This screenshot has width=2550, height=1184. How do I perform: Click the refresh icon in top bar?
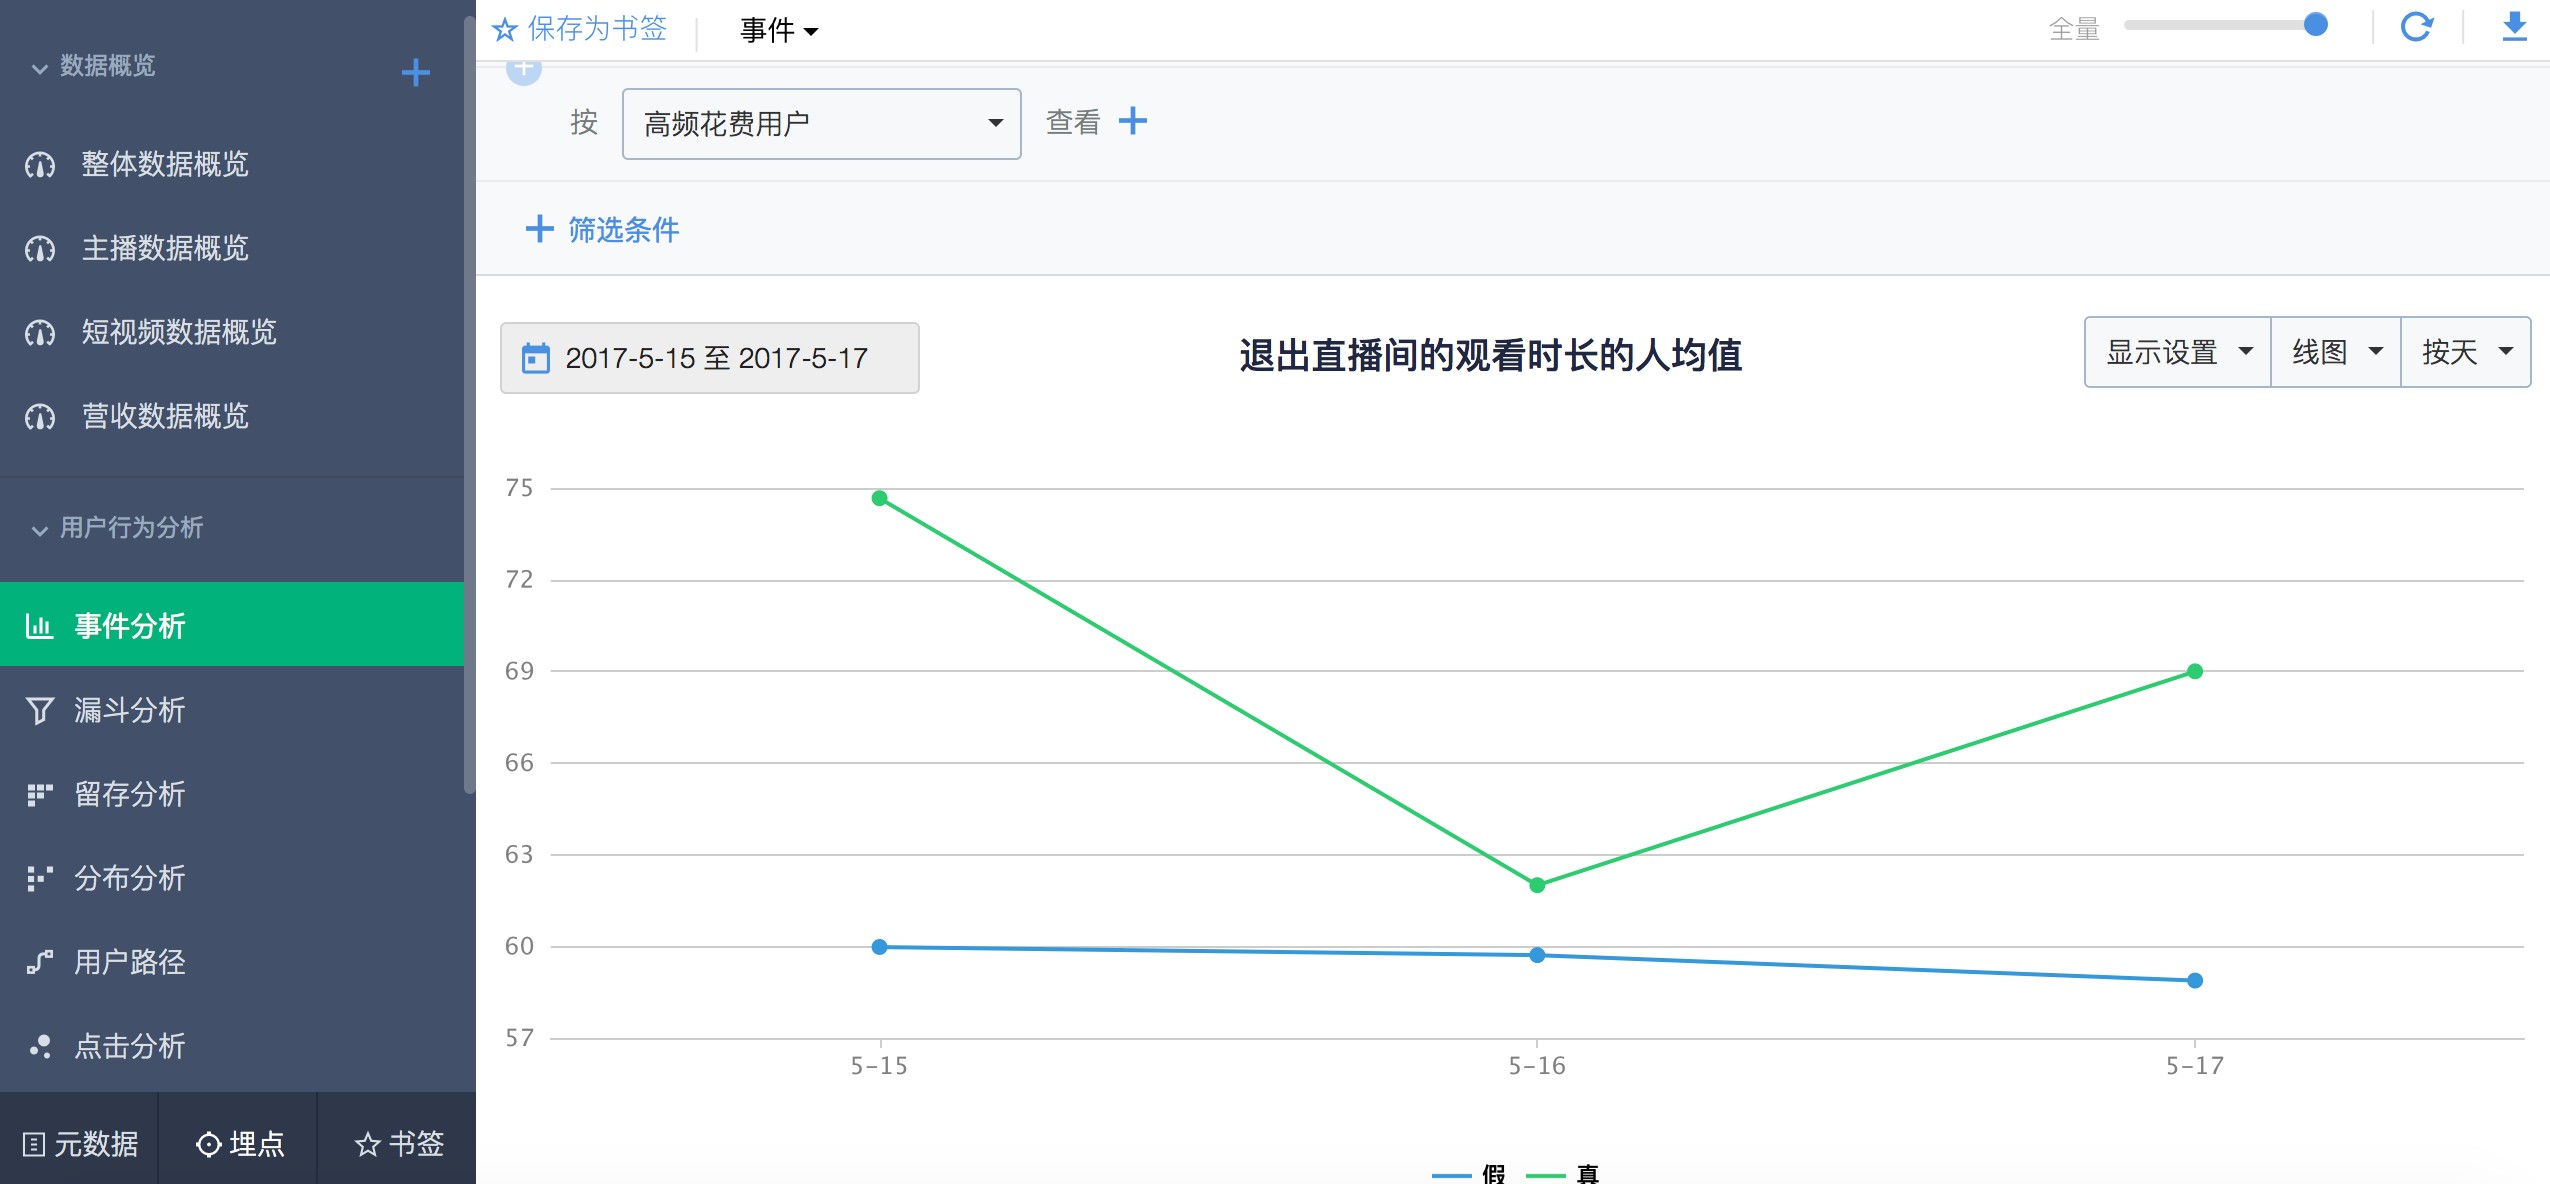(x=2416, y=27)
